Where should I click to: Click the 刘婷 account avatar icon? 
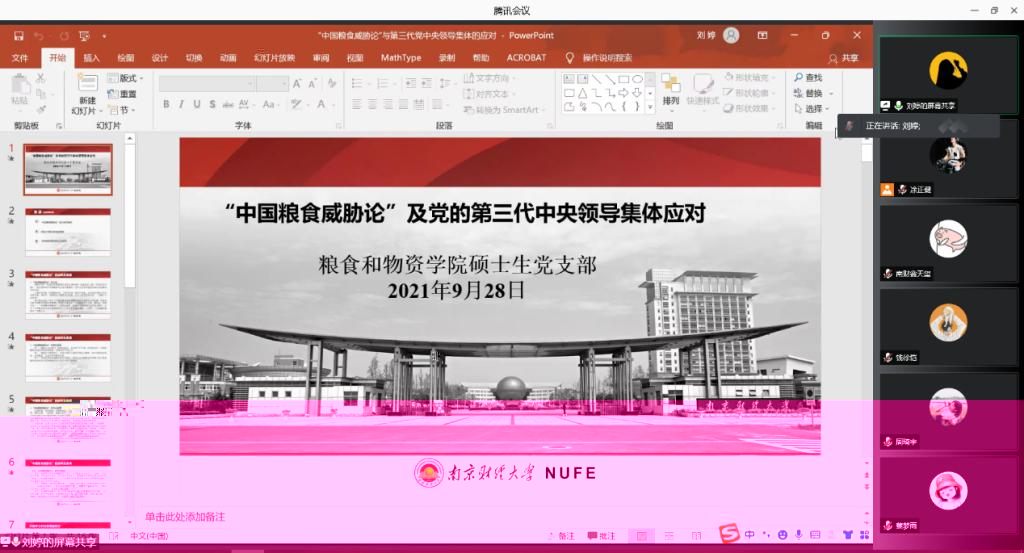pos(731,35)
